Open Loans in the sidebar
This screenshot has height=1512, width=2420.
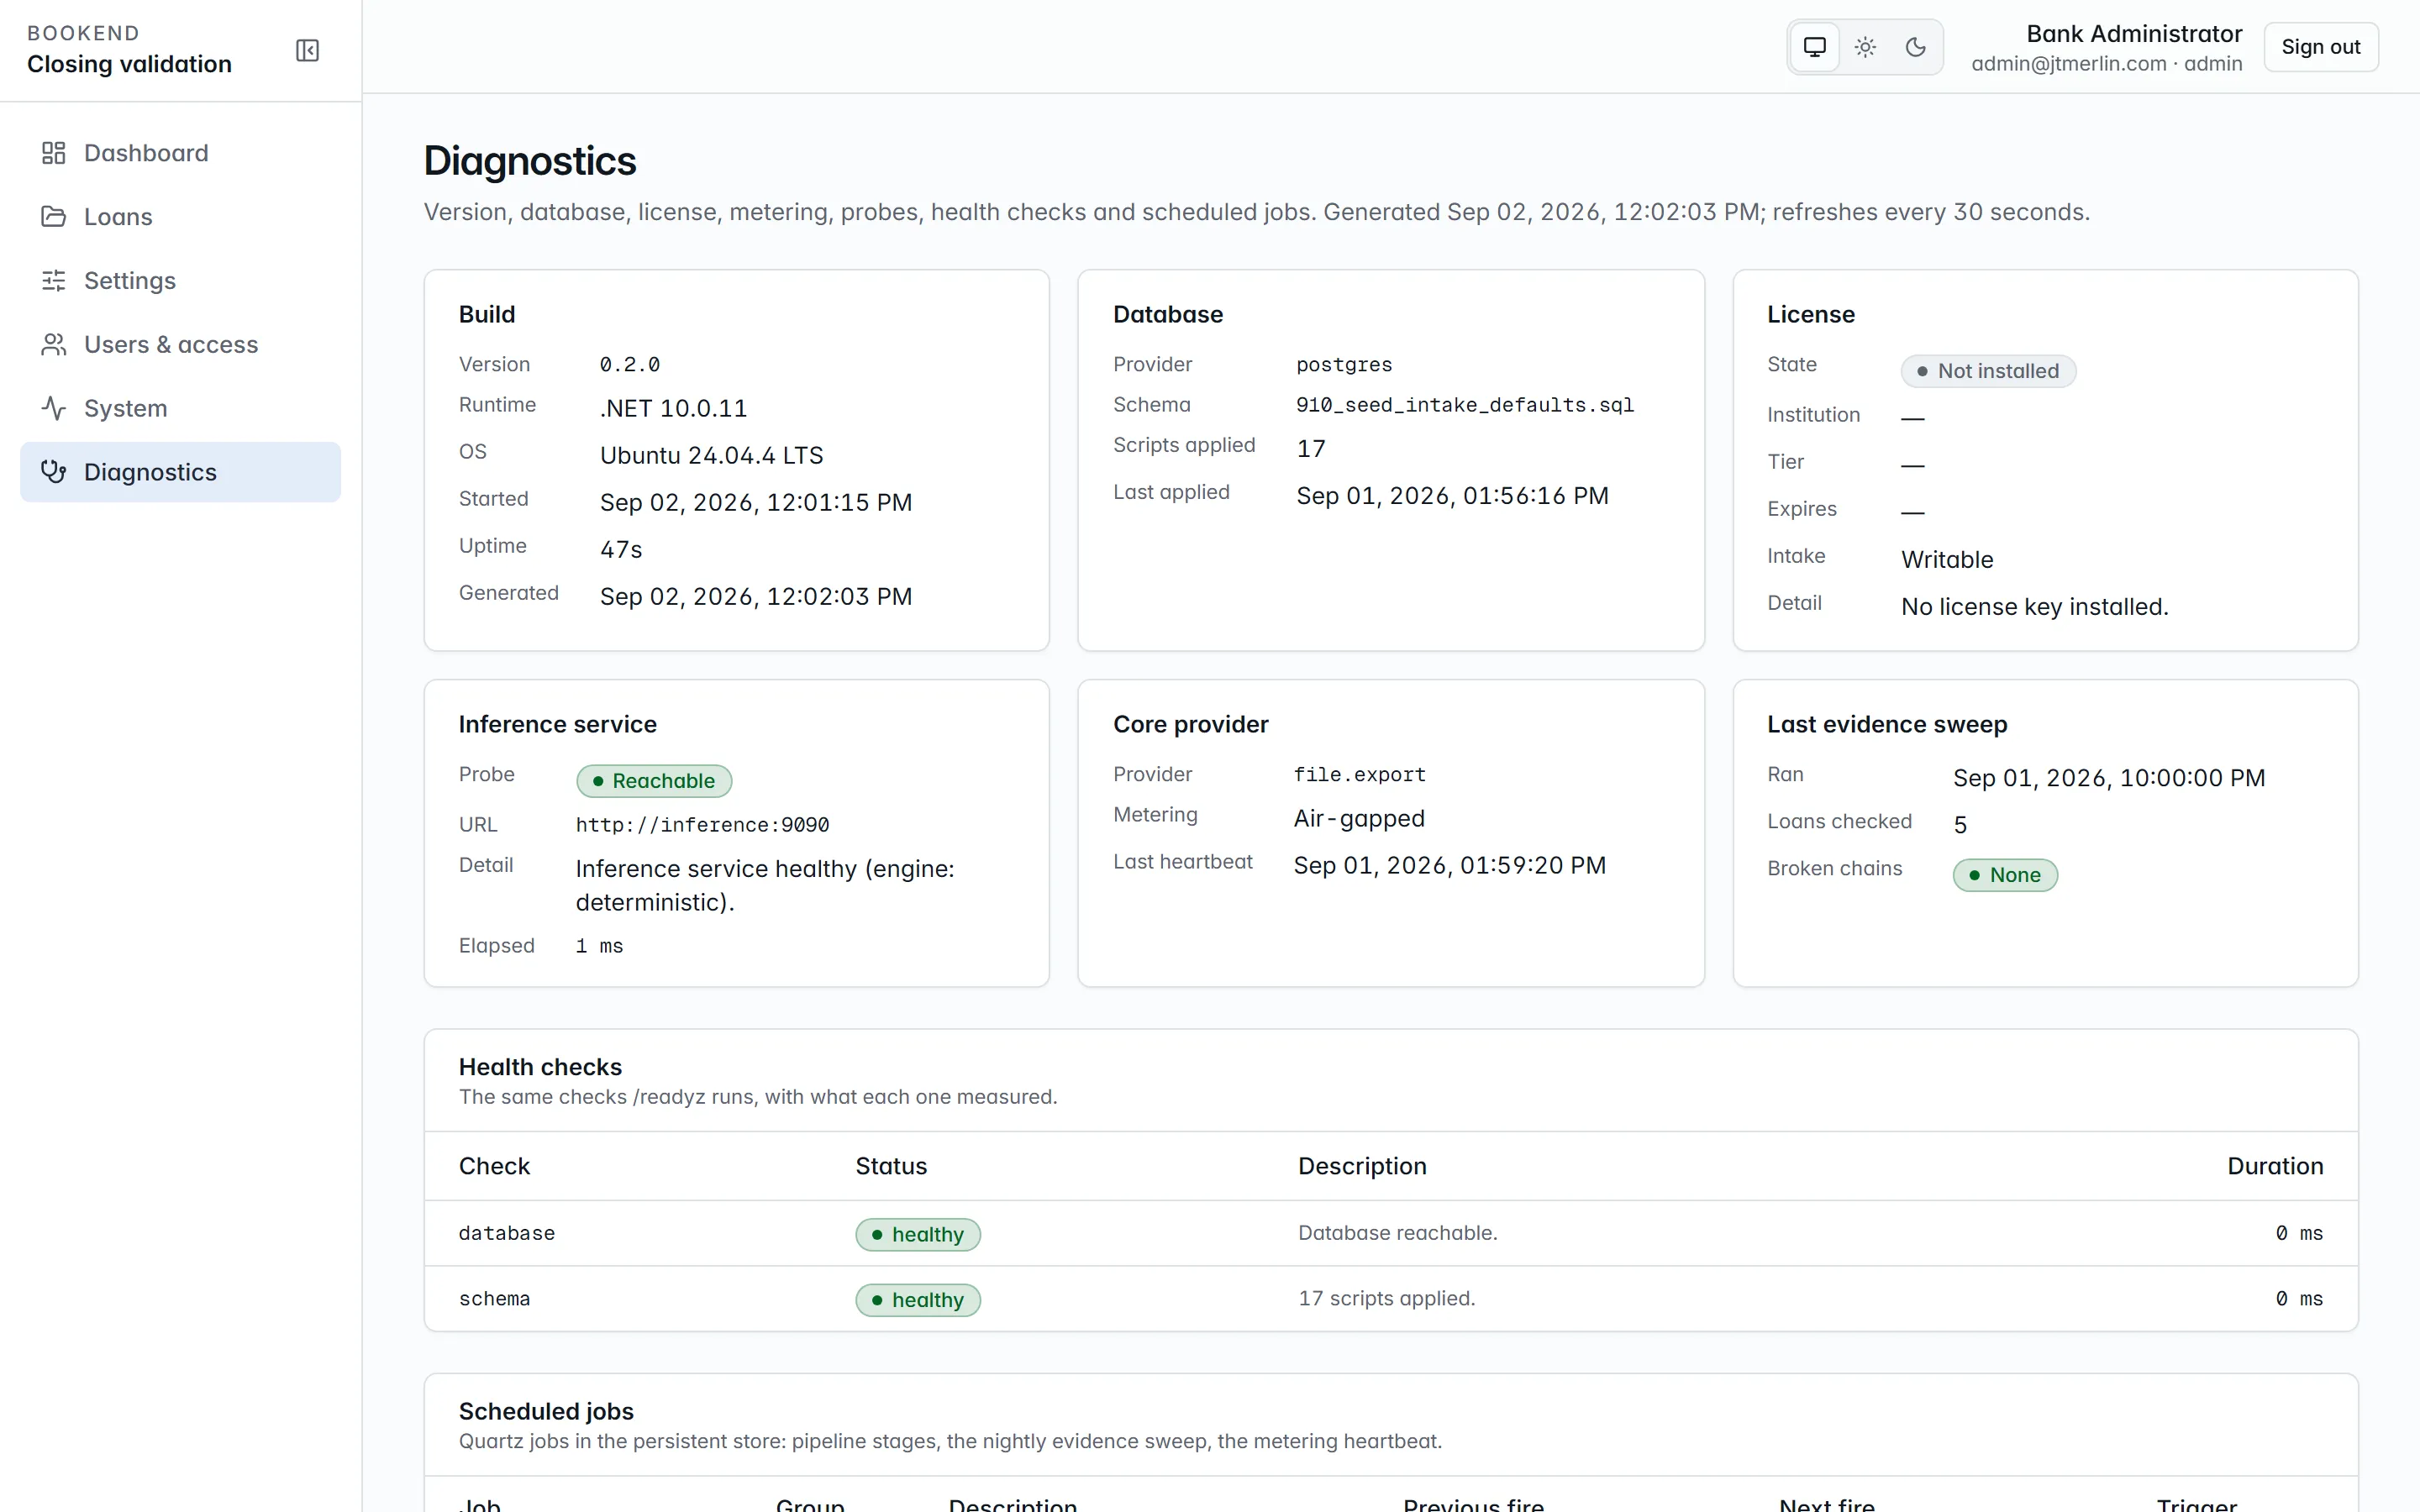pos(180,217)
